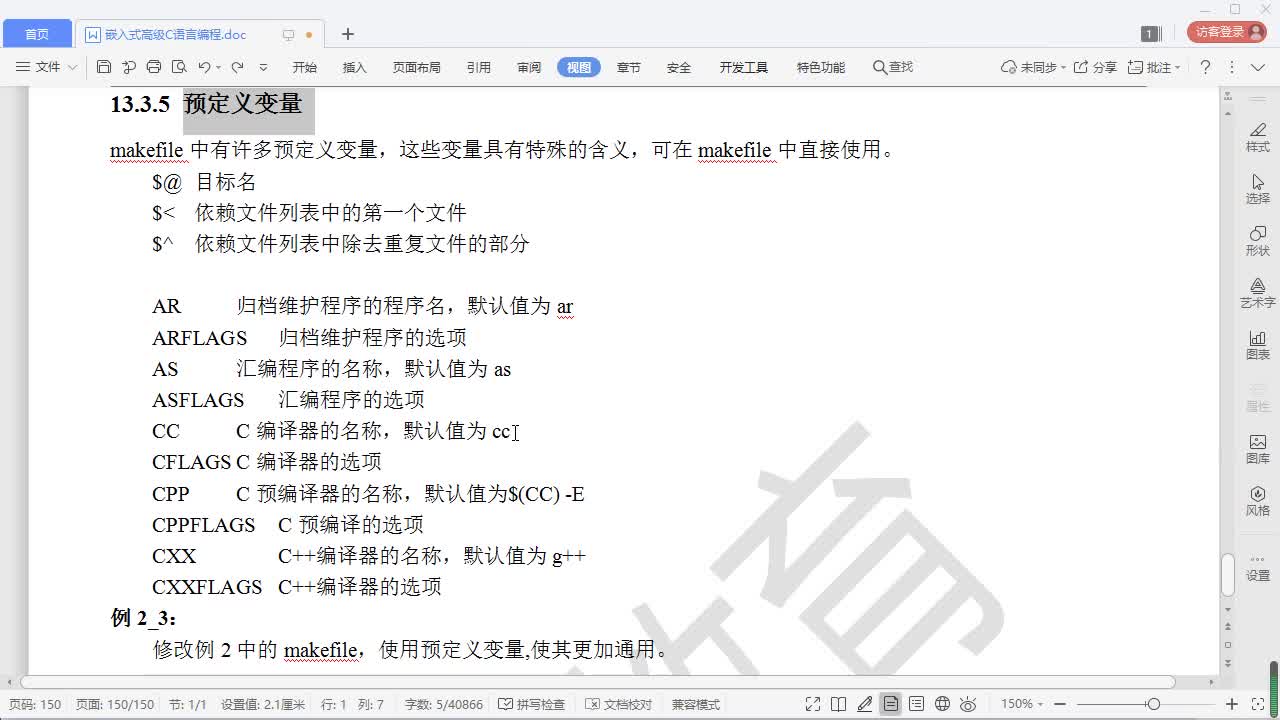Switch to writing mode pen icon

click(x=865, y=704)
